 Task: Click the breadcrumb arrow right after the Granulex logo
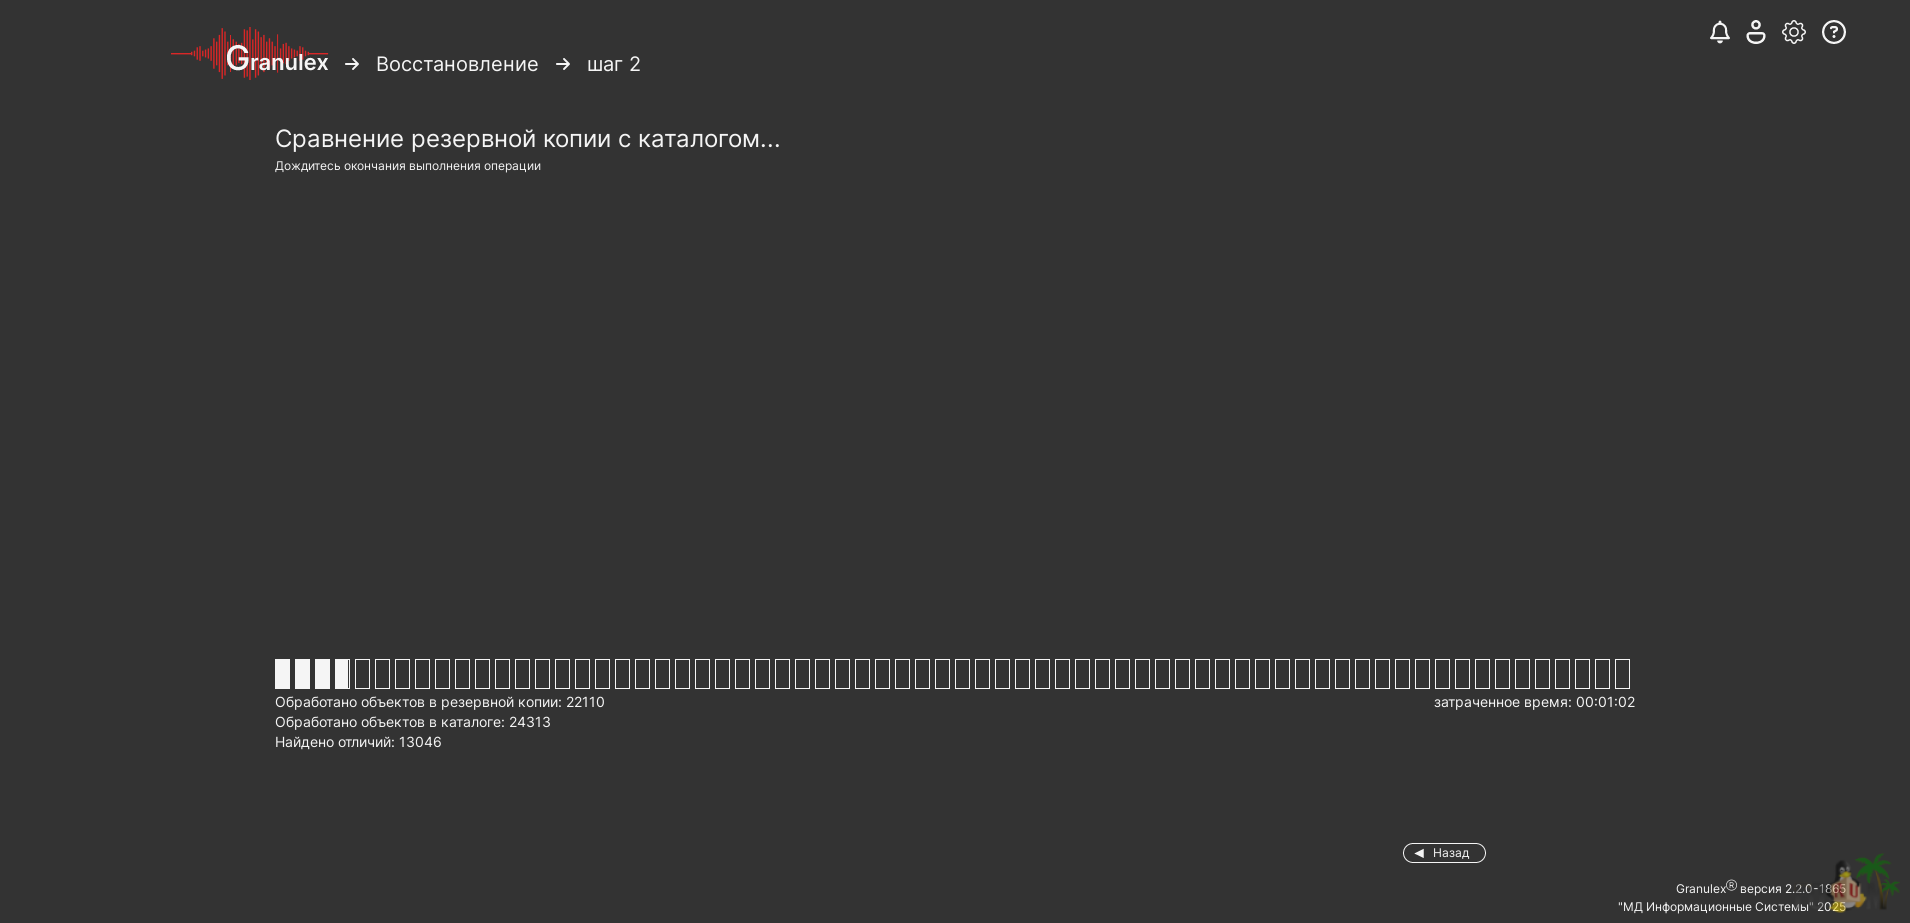(352, 64)
